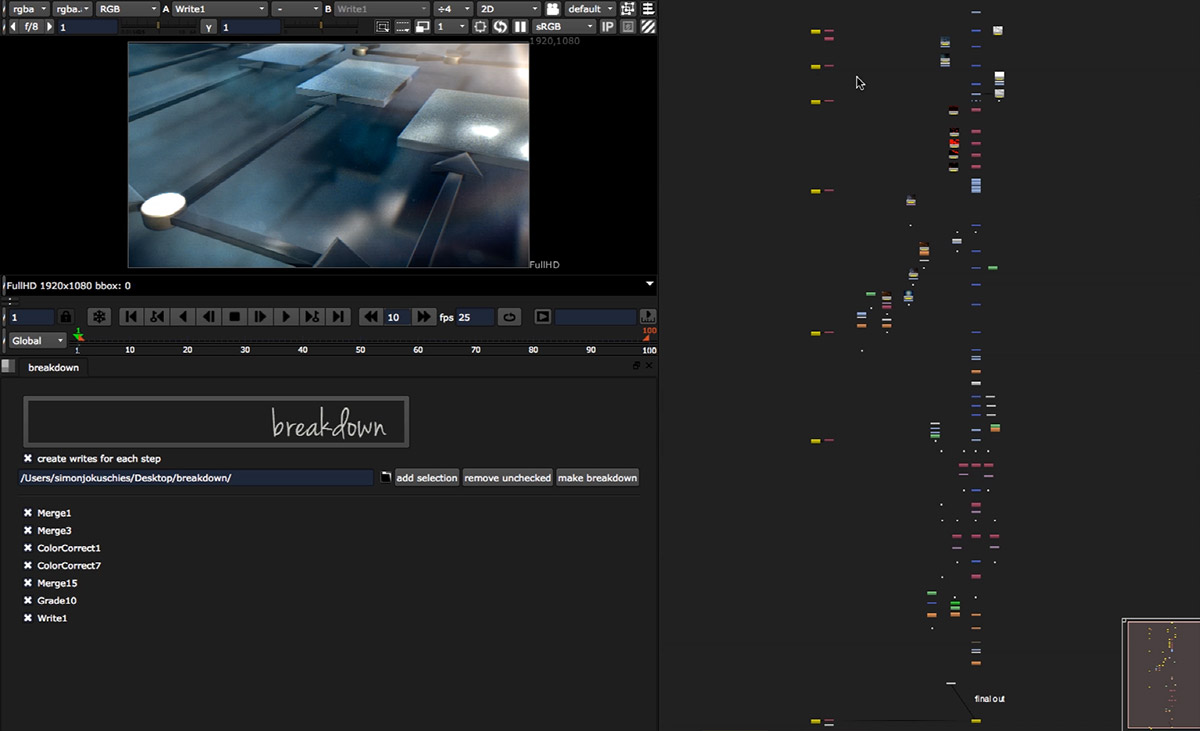Click the loop playback mode icon

[x=509, y=317]
